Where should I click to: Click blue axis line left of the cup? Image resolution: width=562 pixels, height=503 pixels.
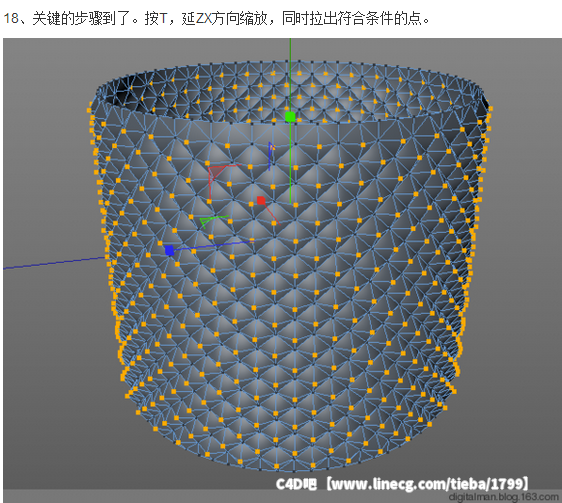[54, 263]
